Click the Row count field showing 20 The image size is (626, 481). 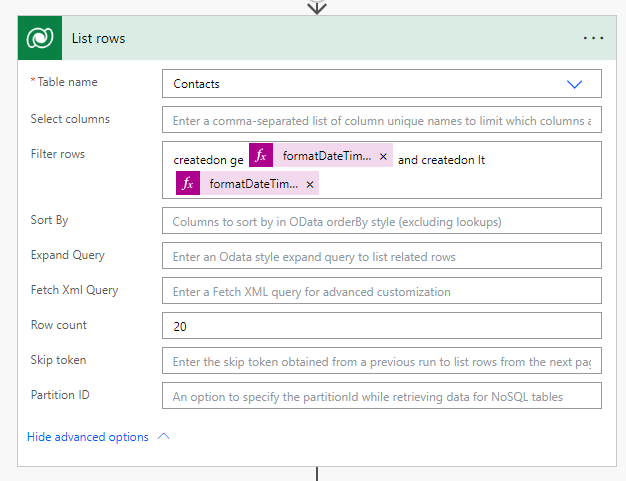point(381,326)
